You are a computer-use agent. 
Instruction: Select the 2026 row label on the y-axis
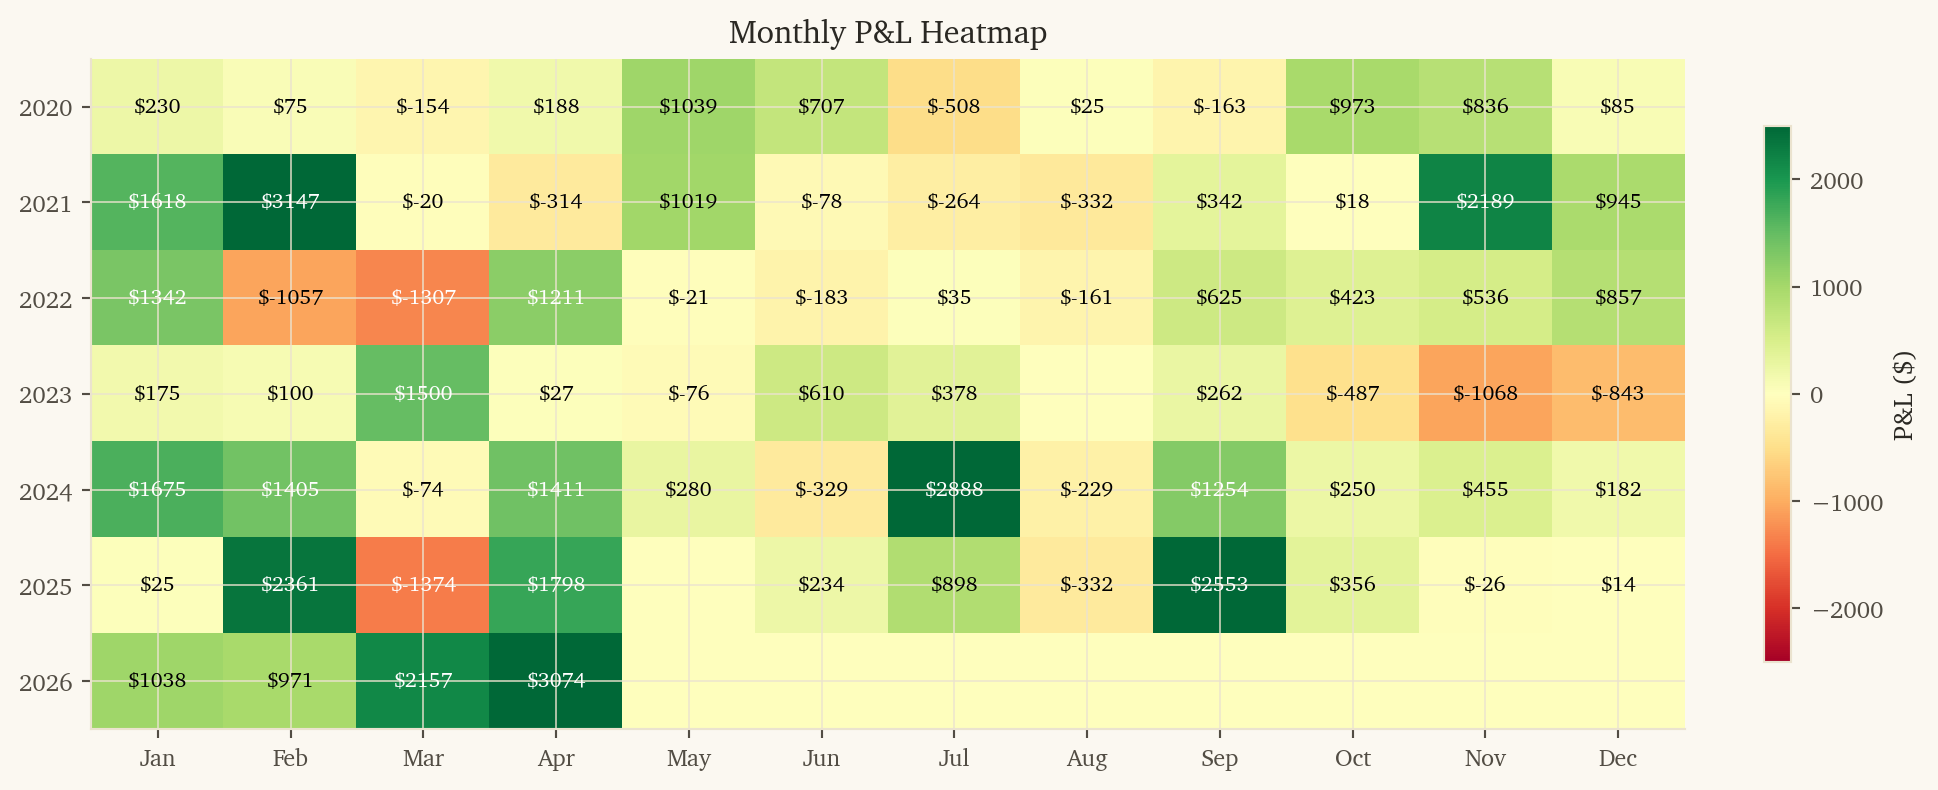click(46, 683)
